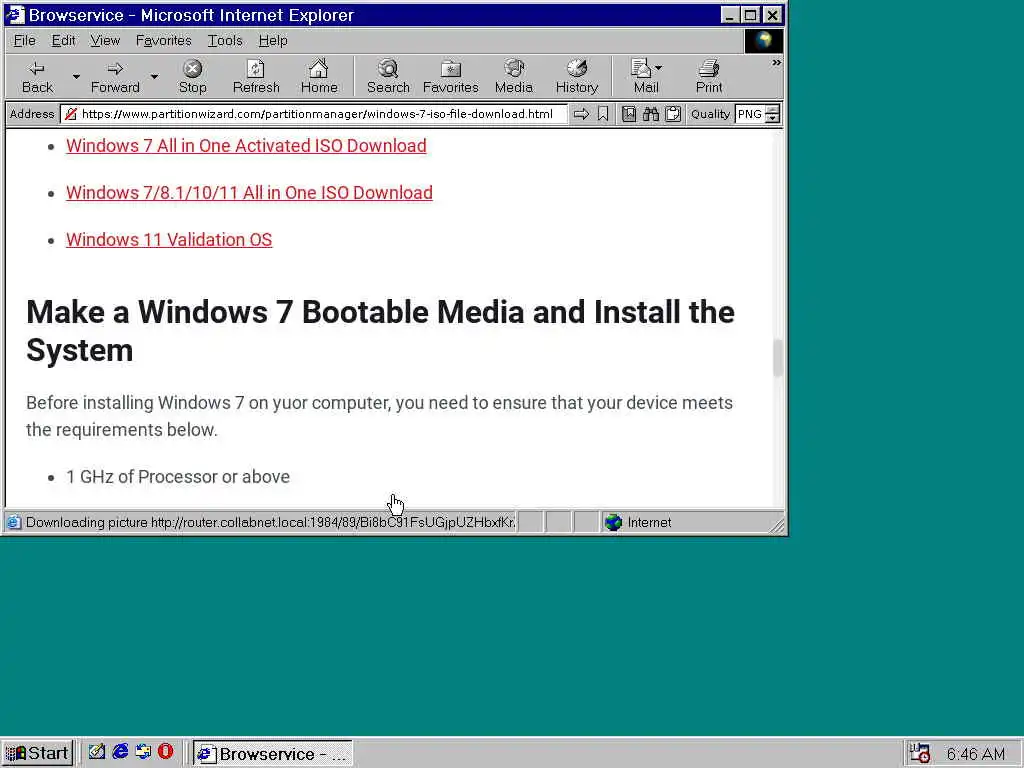1024x768 pixels.
Task: Click the binoculars find icon
Action: point(650,114)
